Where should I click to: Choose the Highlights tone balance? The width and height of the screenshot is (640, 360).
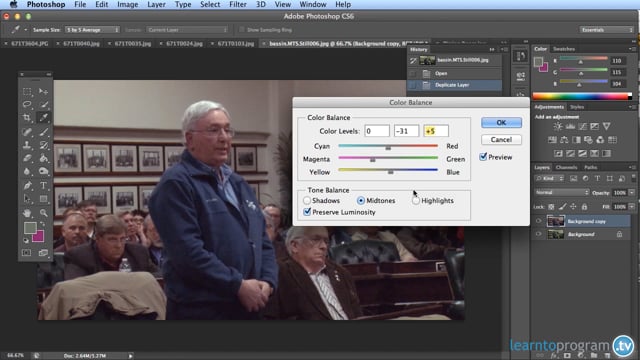point(416,200)
